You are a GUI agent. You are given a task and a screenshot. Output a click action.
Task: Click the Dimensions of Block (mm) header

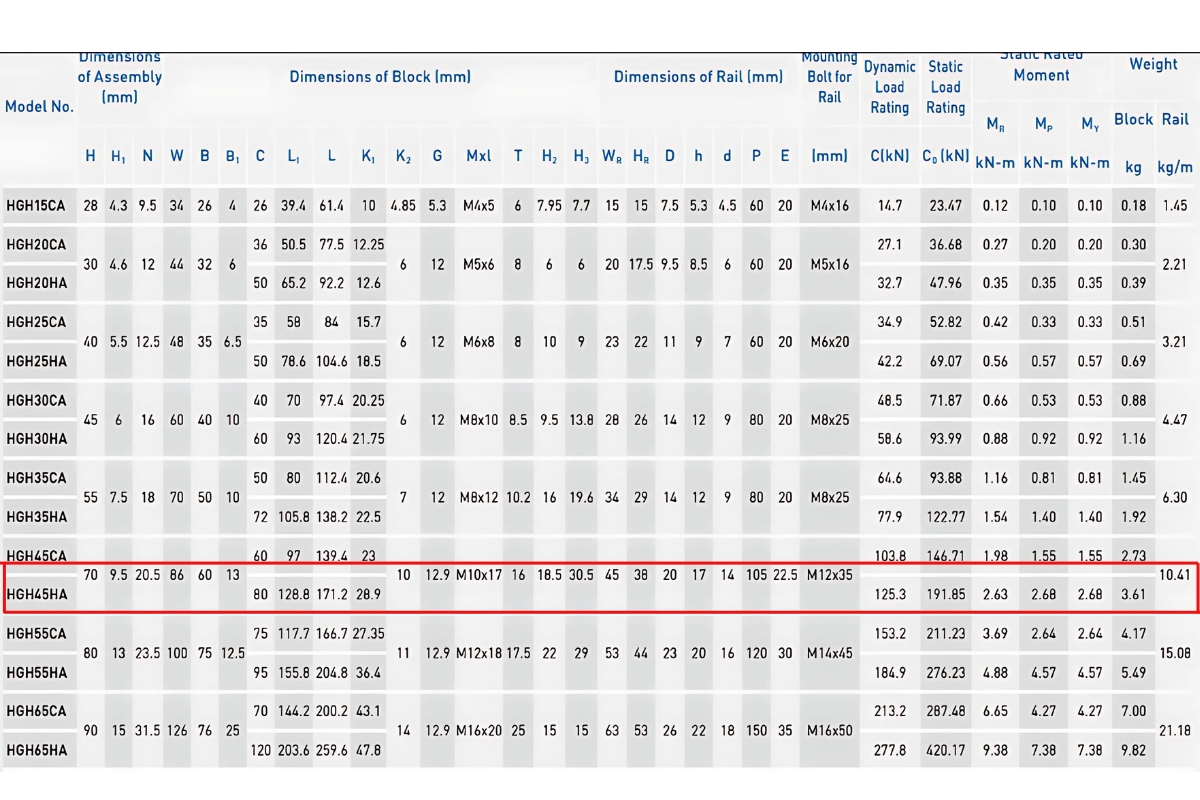coord(380,77)
